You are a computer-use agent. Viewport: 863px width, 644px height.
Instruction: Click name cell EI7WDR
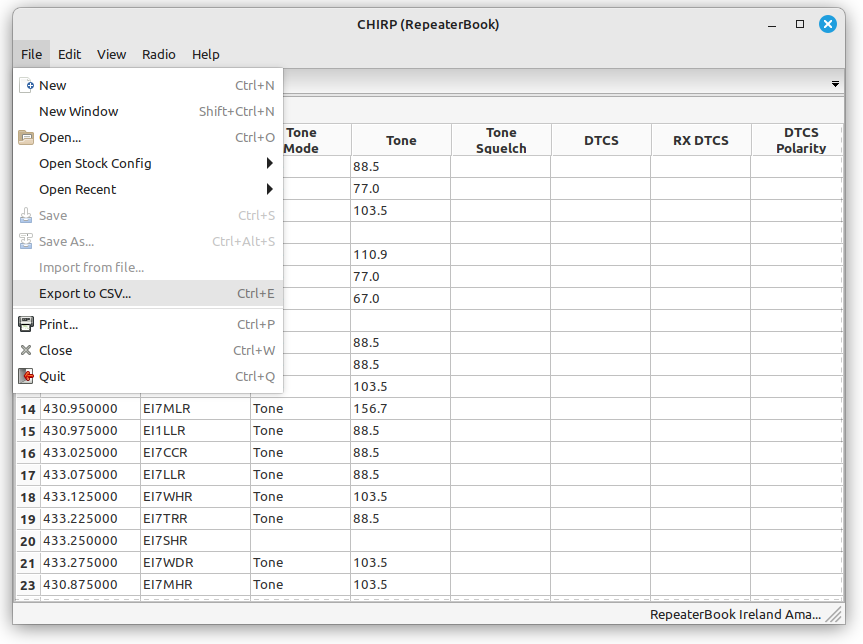[195, 563]
